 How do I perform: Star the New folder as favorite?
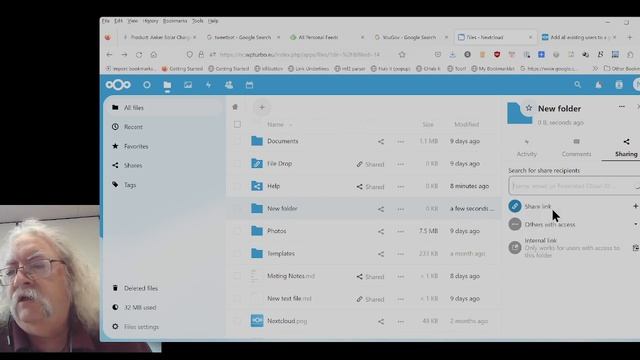(529, 108)
